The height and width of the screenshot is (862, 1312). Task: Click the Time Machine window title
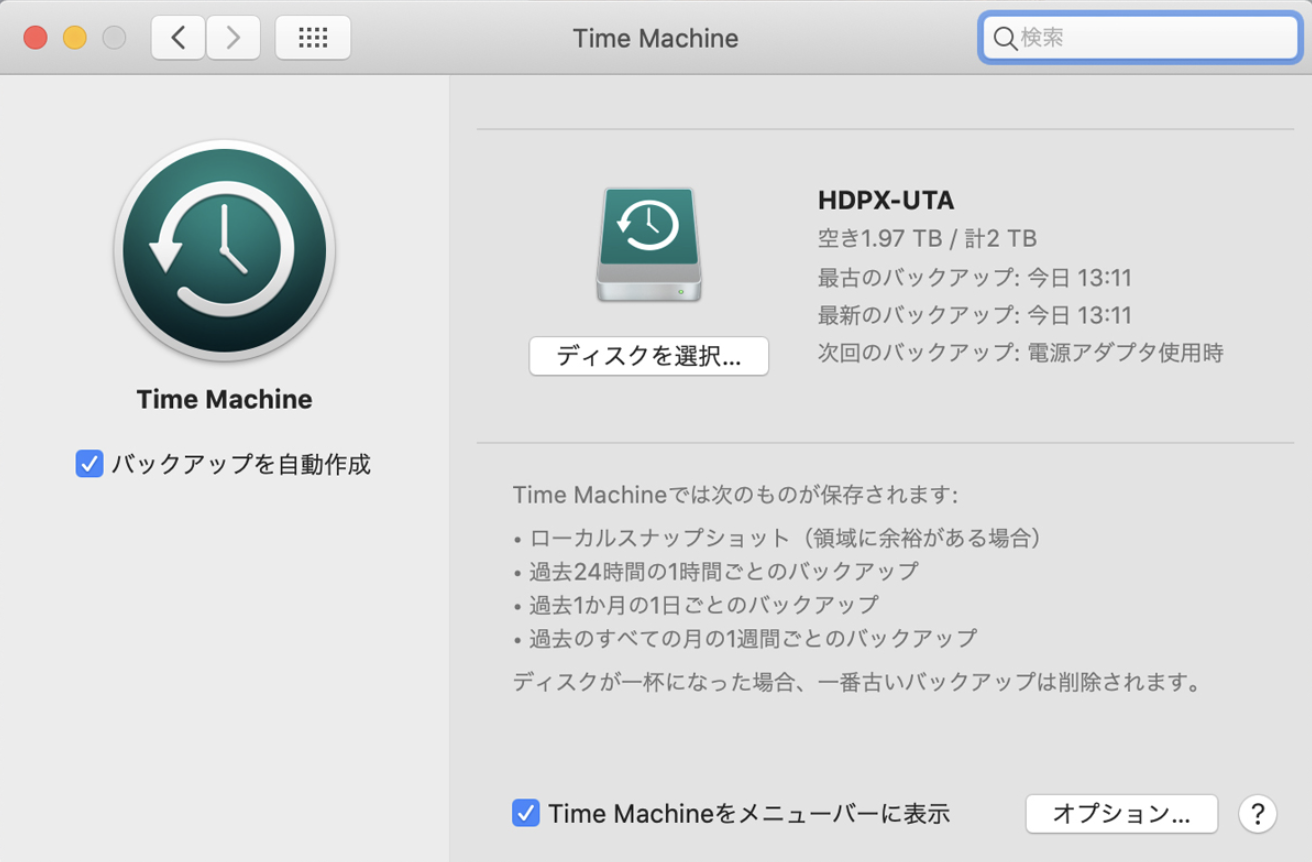pos(655,38)
